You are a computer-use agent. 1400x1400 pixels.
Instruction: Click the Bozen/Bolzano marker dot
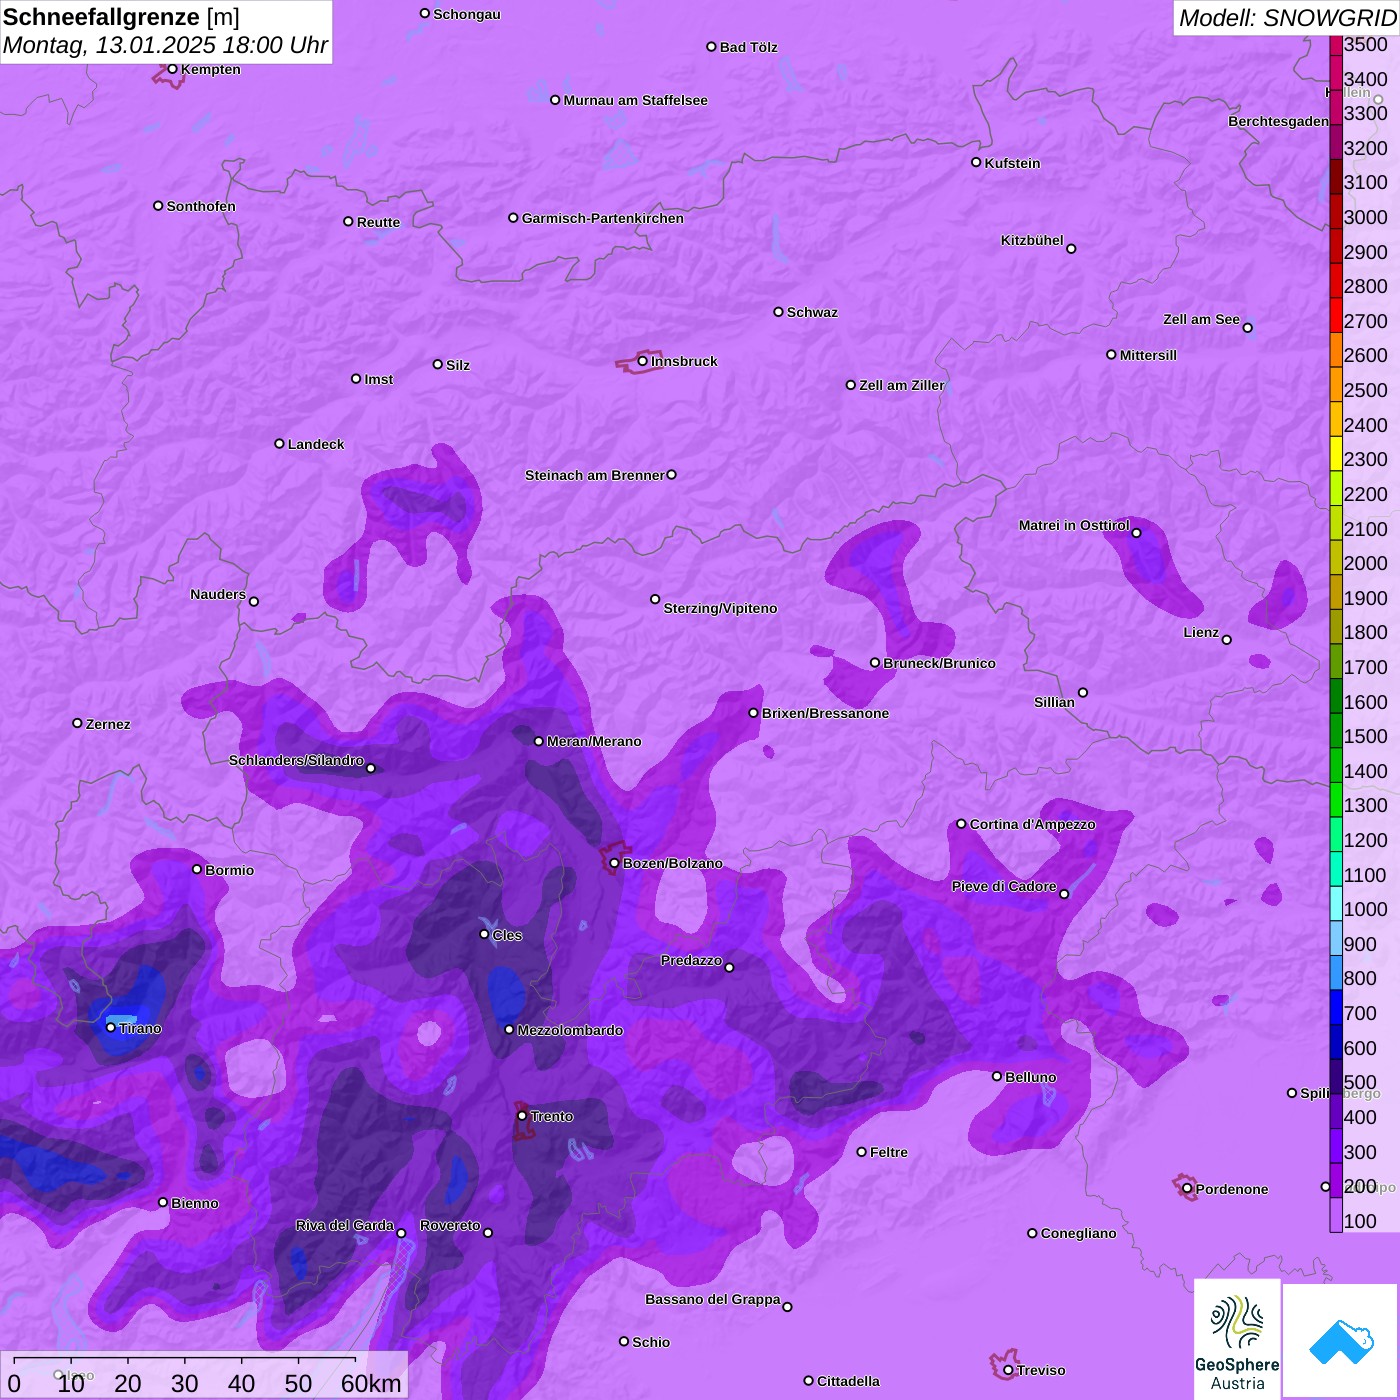(x=614, y=863)
